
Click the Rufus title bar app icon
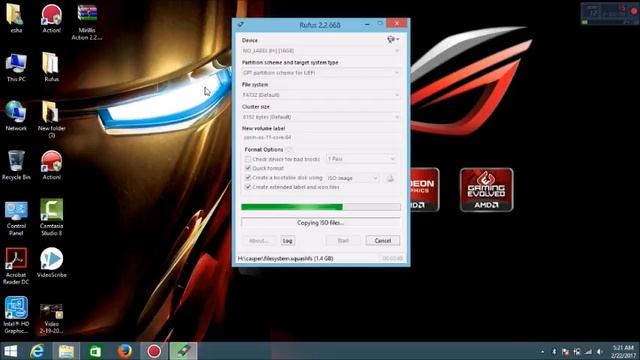coord(241,24)
